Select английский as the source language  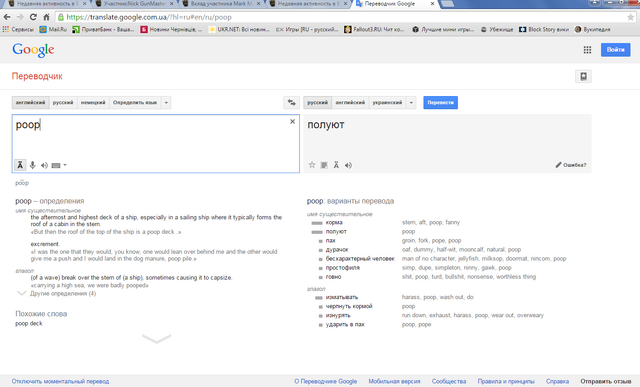(31, 102)
